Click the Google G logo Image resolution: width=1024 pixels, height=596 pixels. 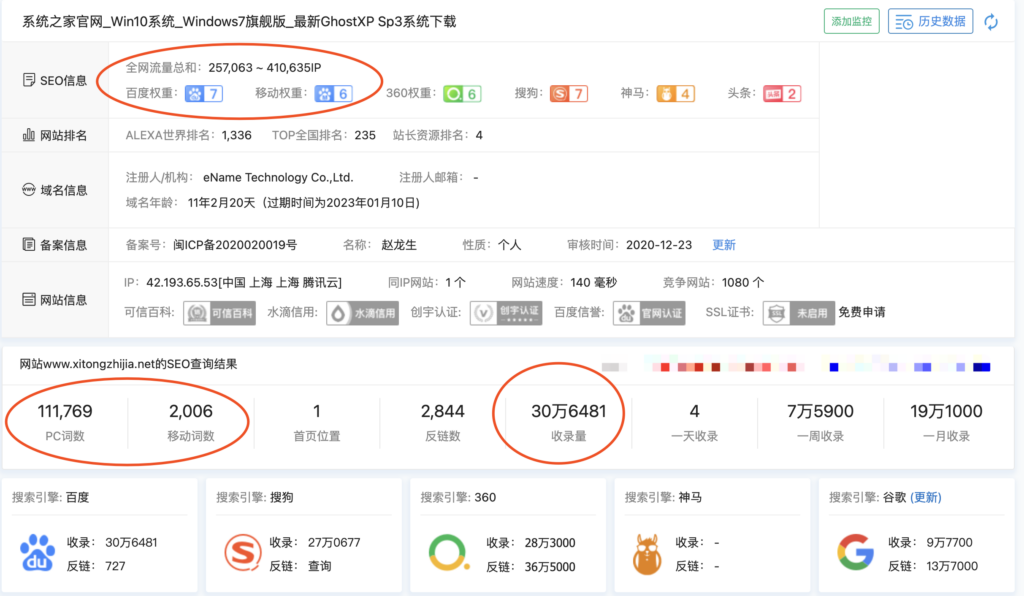(856, 552)
